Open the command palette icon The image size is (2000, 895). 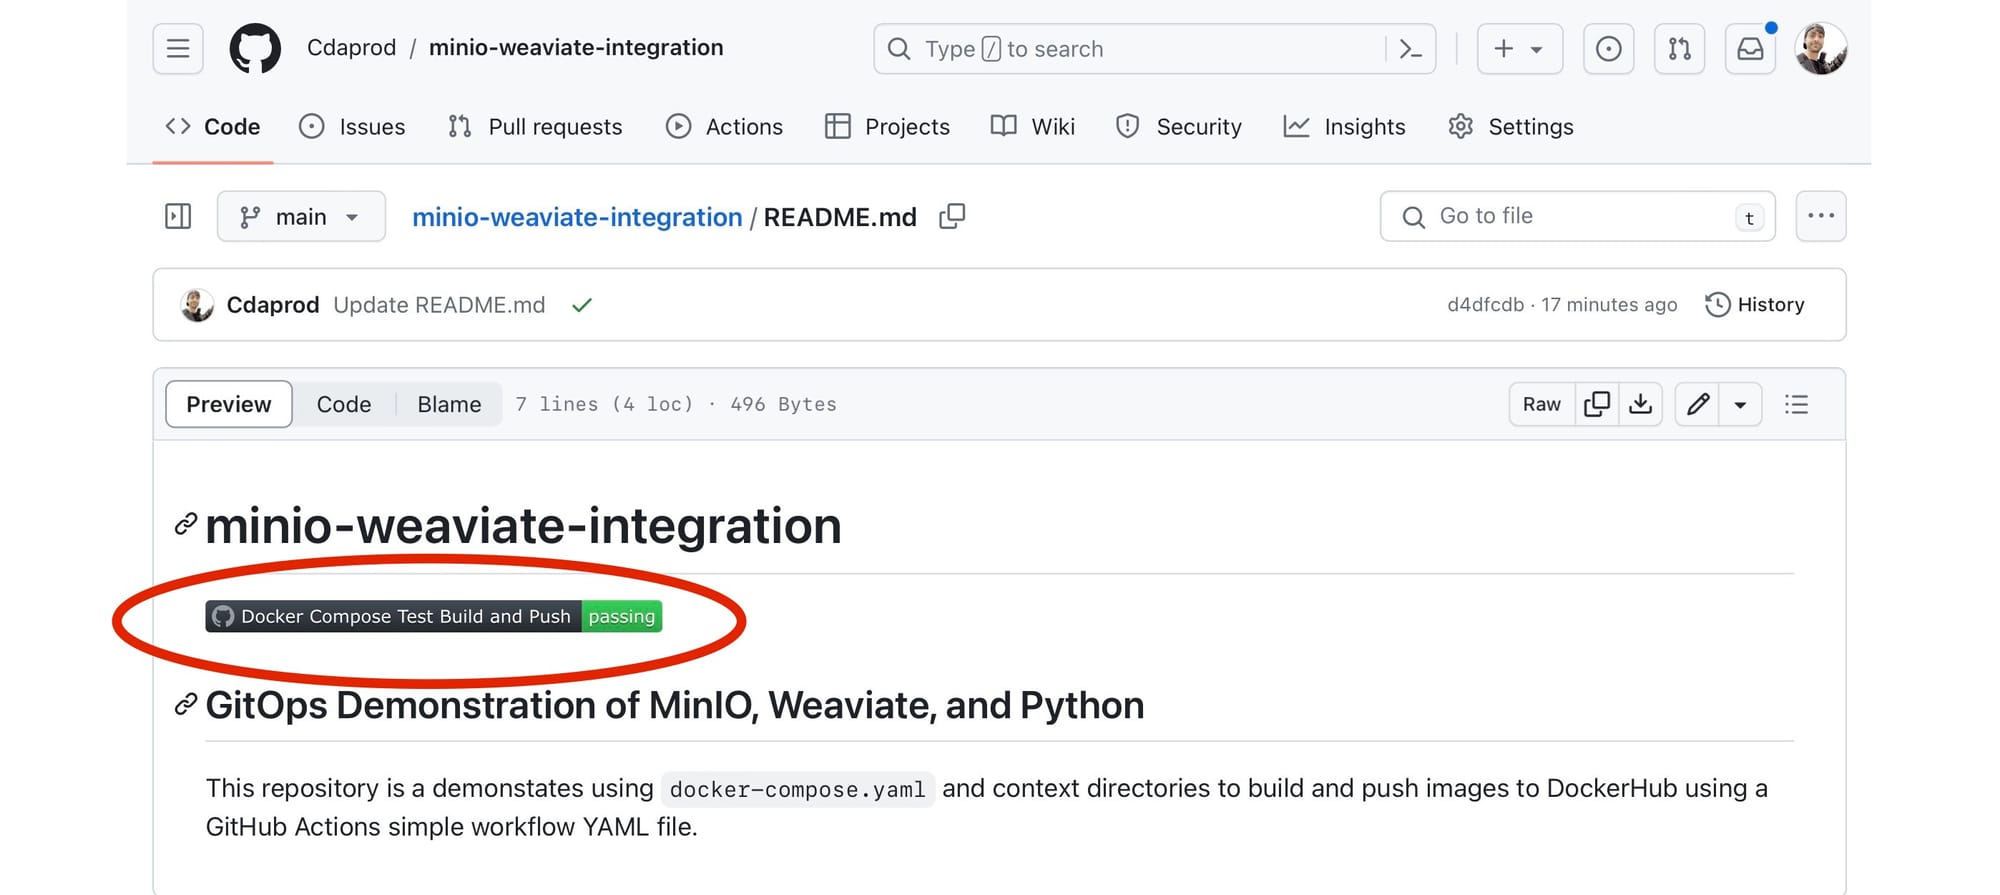(1410, 49)
